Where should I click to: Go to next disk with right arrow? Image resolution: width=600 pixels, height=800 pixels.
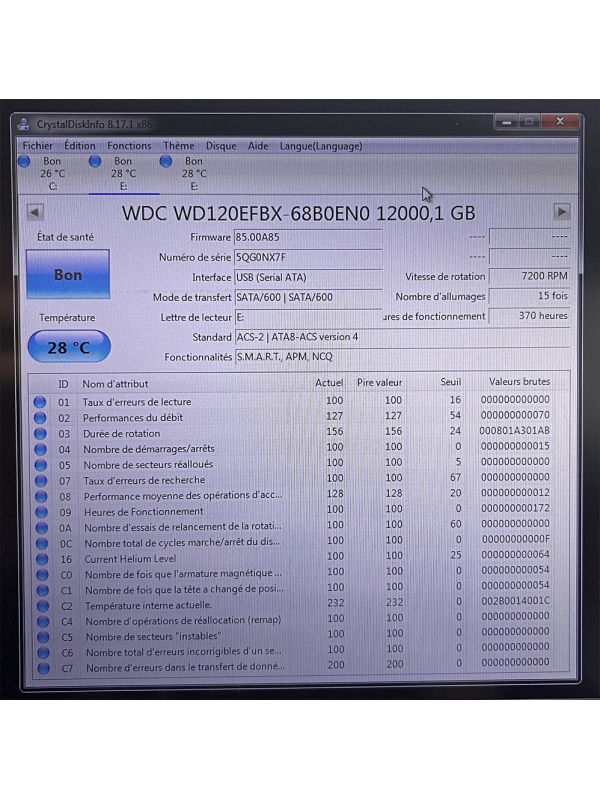click(562, 211)
